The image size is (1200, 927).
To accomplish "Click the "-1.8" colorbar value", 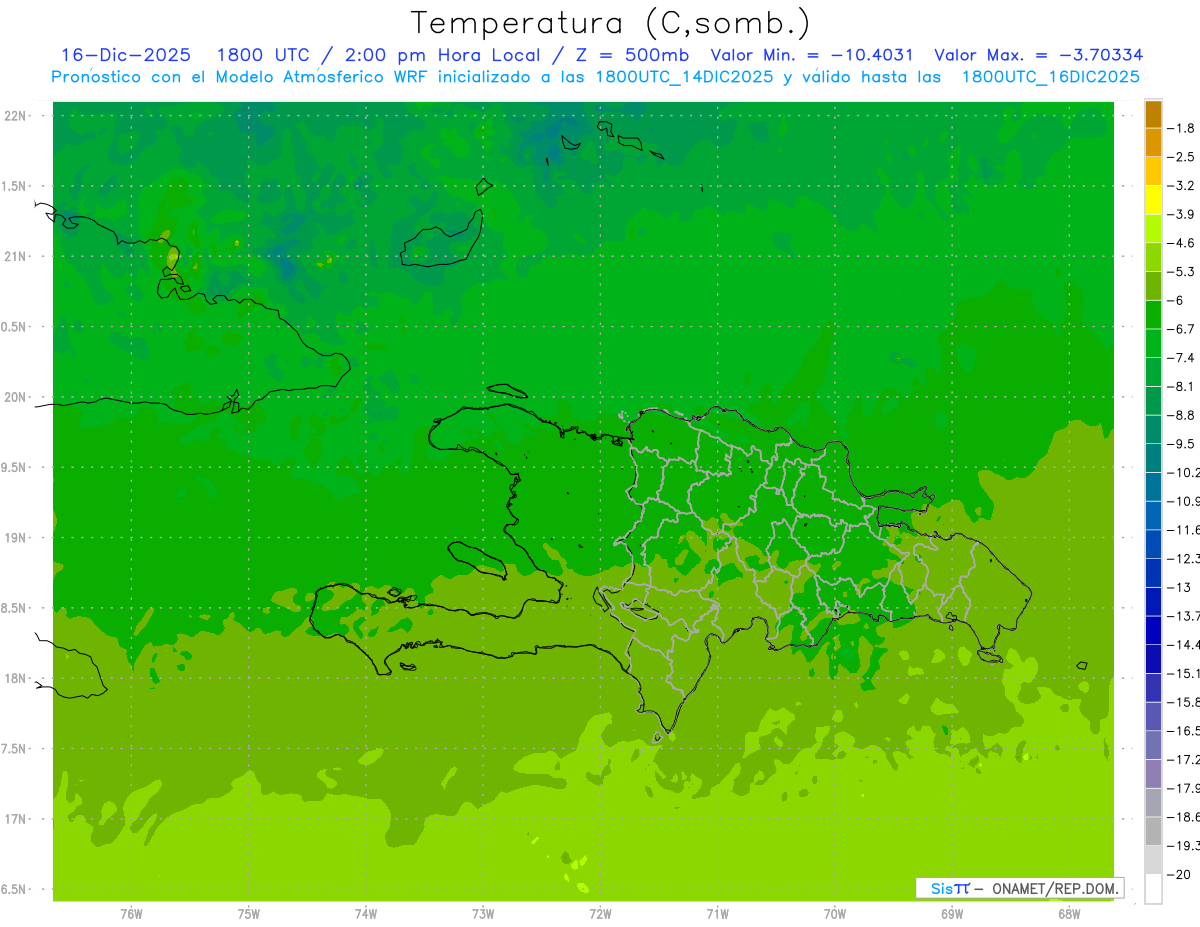I will pos(1181,128).
